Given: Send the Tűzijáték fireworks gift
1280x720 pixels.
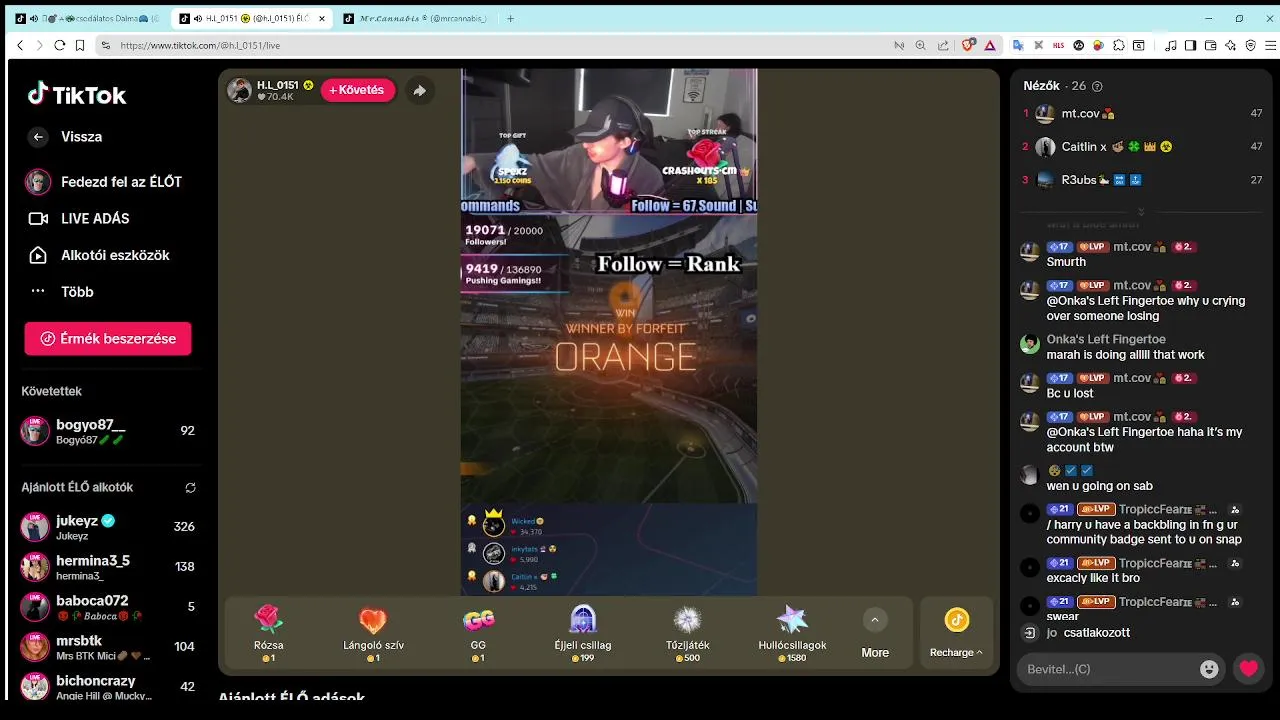Looking at the screenshot, I should click(x=688, y=634).
